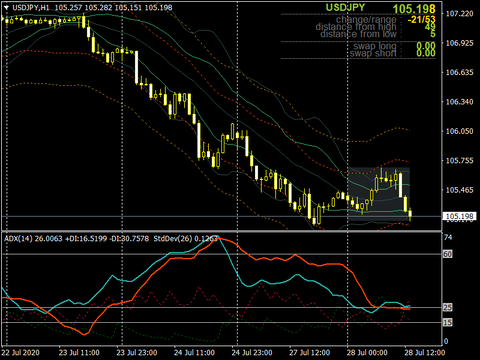Click the 107.220 price scale label

(459, 14)
